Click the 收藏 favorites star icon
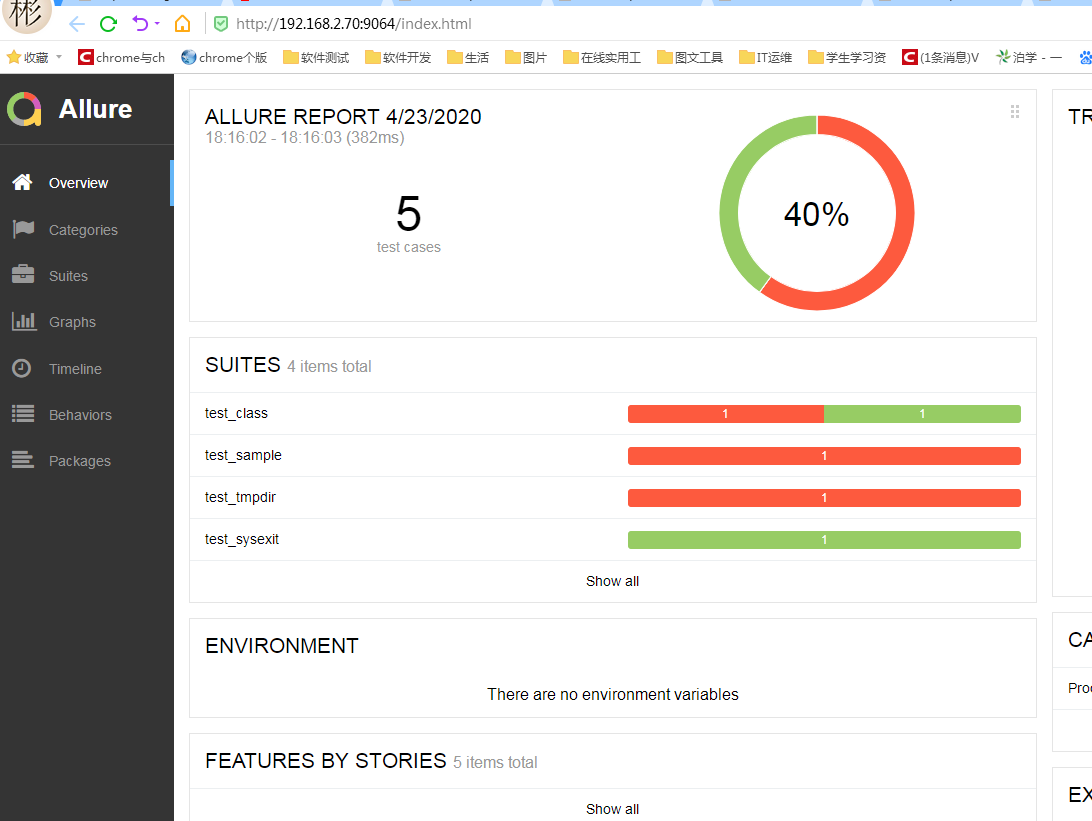 pyautogui.click(x=13, y=57)
